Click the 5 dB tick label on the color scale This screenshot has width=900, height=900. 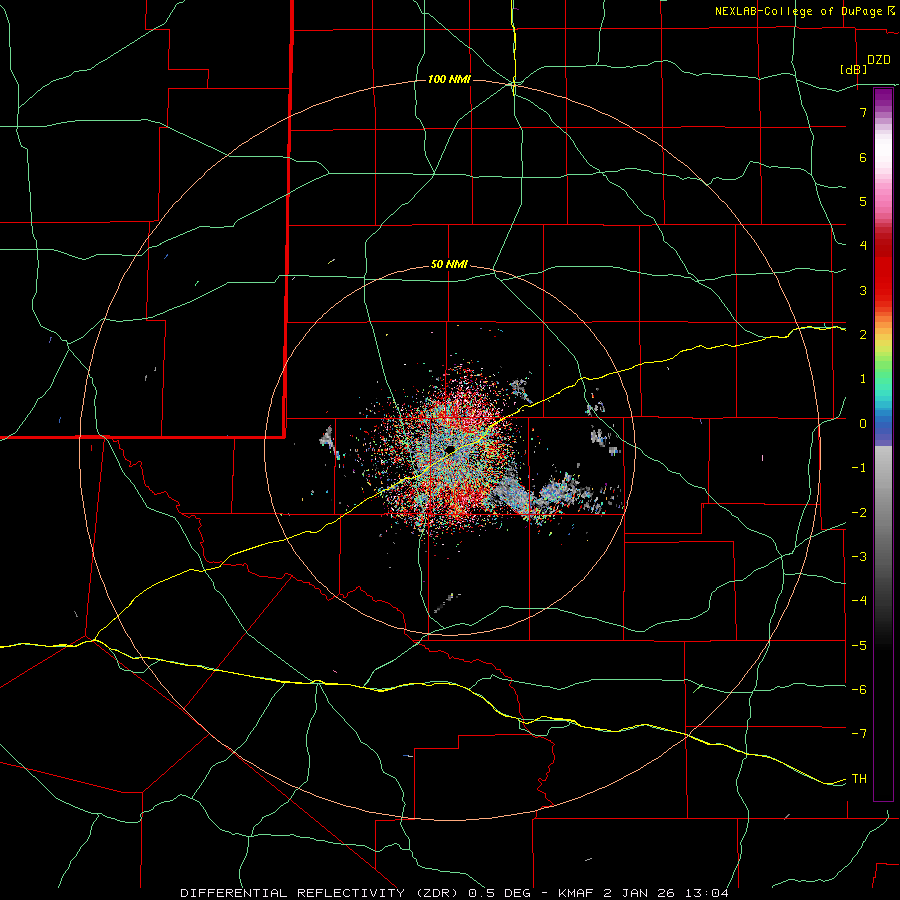point(863,201)
